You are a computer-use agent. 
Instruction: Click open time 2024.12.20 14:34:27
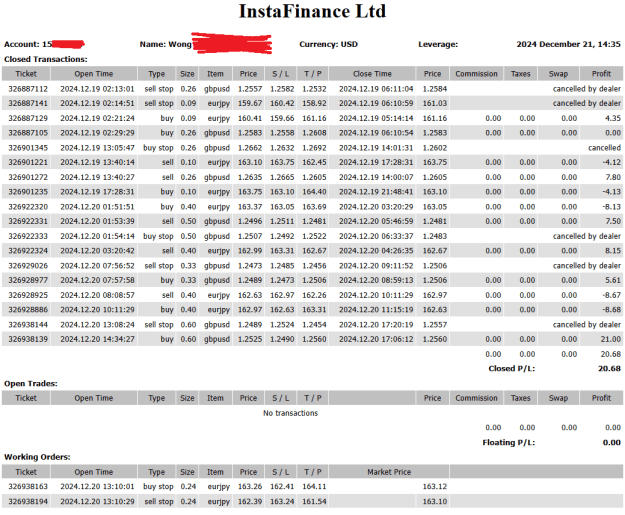click(97, 339)
